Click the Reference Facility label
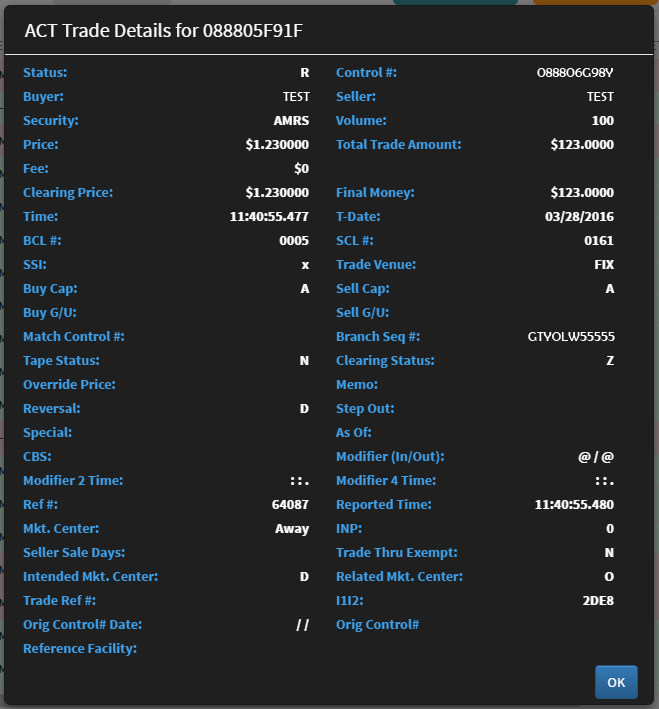The height and width of the screenshot is (709, 659). coord(80,649)
